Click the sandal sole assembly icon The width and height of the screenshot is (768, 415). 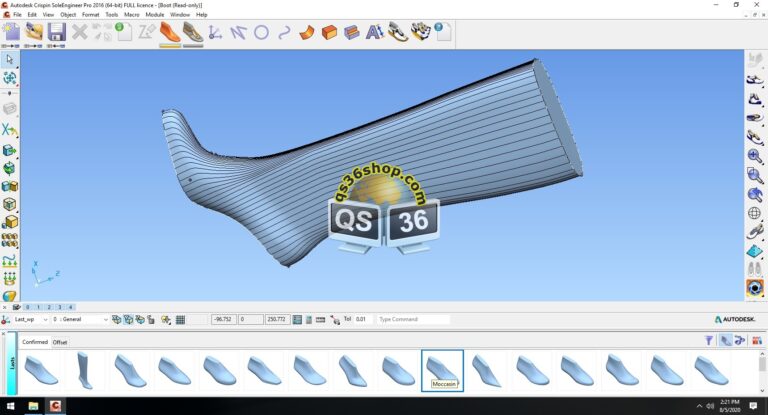click(x=398, y=32)
